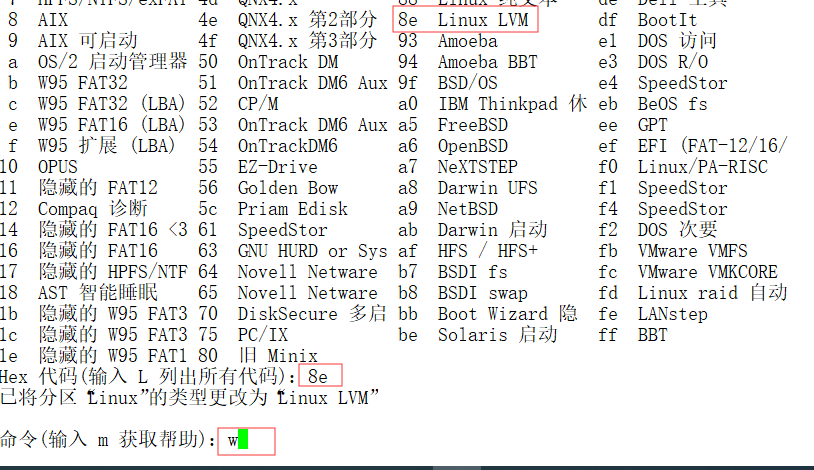Screen dimensions: 814x470
Task: Click the "Boot Wizard 隐" entry
Action: point(508,314)
